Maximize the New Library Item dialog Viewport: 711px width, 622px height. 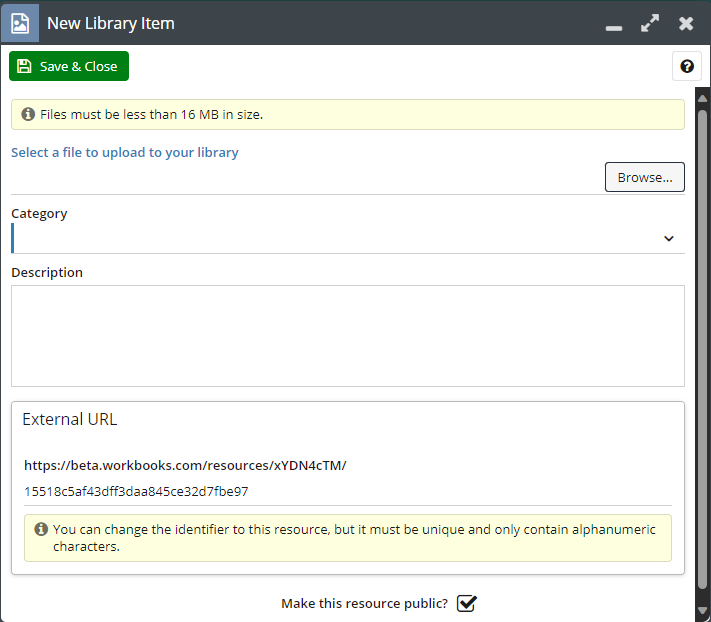[650, 23]
